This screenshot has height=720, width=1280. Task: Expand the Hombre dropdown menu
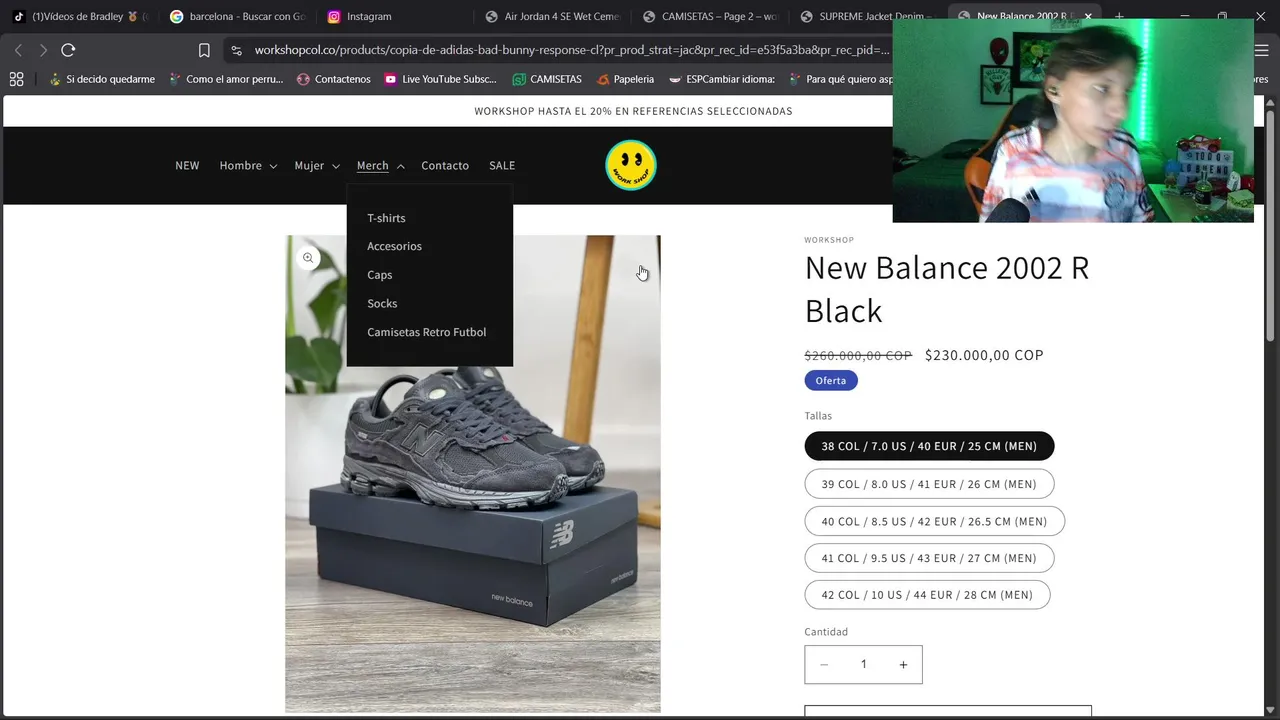tap(248, 166)
